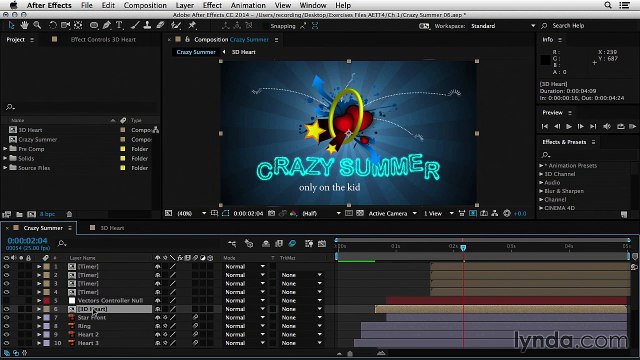Expand the Pre Comp folder
This screenshot has height=360, width=640.
click(x=5, y=149)
